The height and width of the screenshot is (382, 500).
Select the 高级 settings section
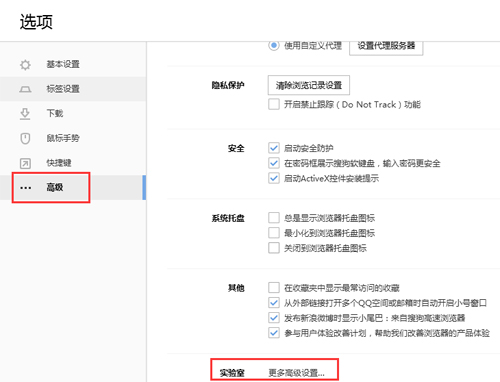73,187
